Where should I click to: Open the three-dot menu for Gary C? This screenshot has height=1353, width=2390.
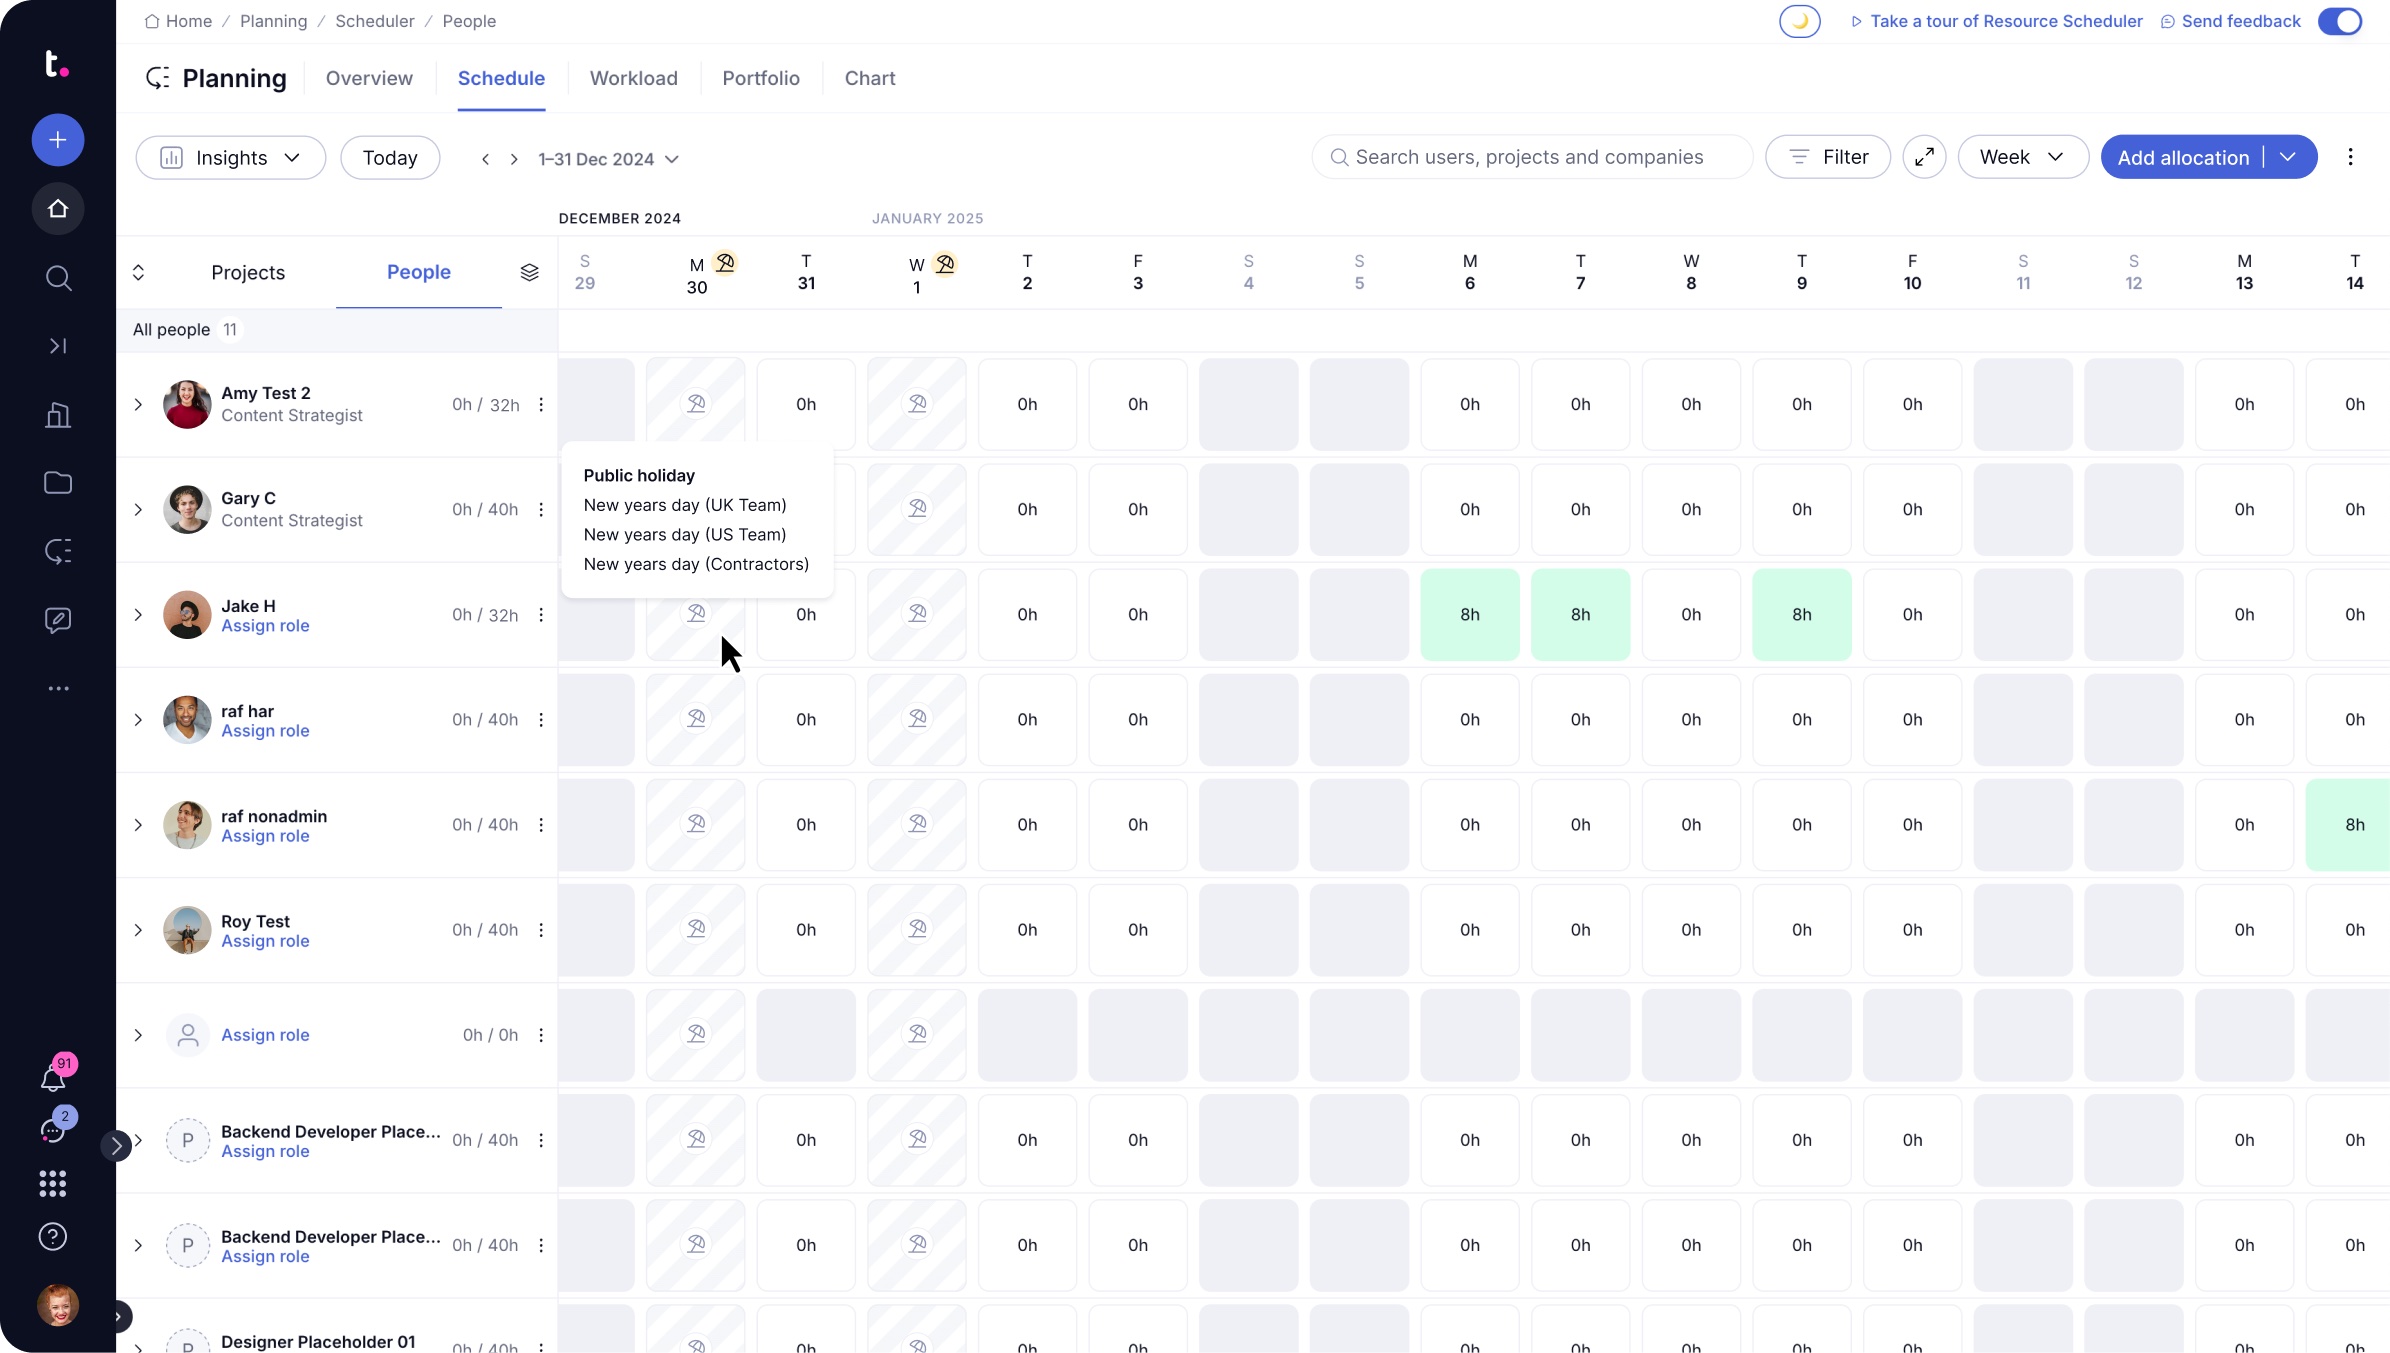pyautogui.click(x=541, y=509)
